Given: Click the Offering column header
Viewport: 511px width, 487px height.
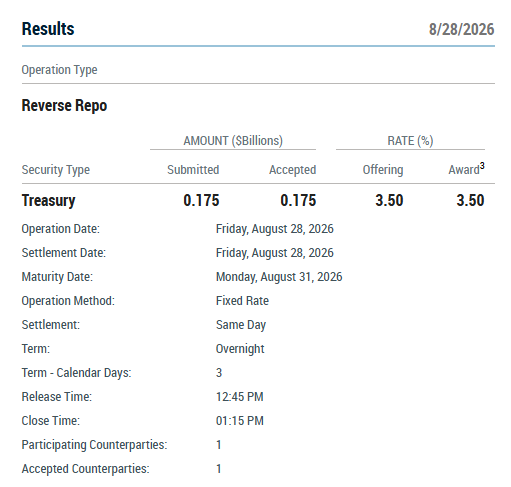Looking at the screenshot, I should (383, 170).
